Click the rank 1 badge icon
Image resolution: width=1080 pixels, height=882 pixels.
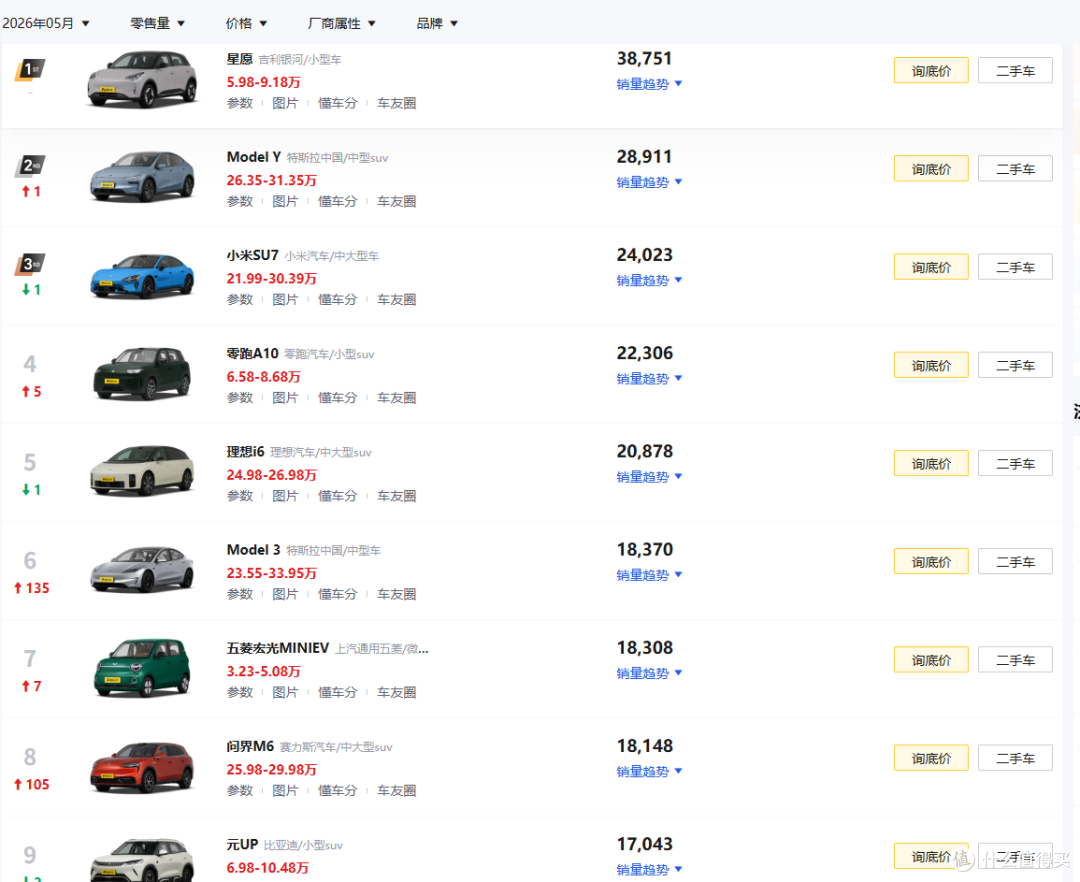[x=30, y=70]
